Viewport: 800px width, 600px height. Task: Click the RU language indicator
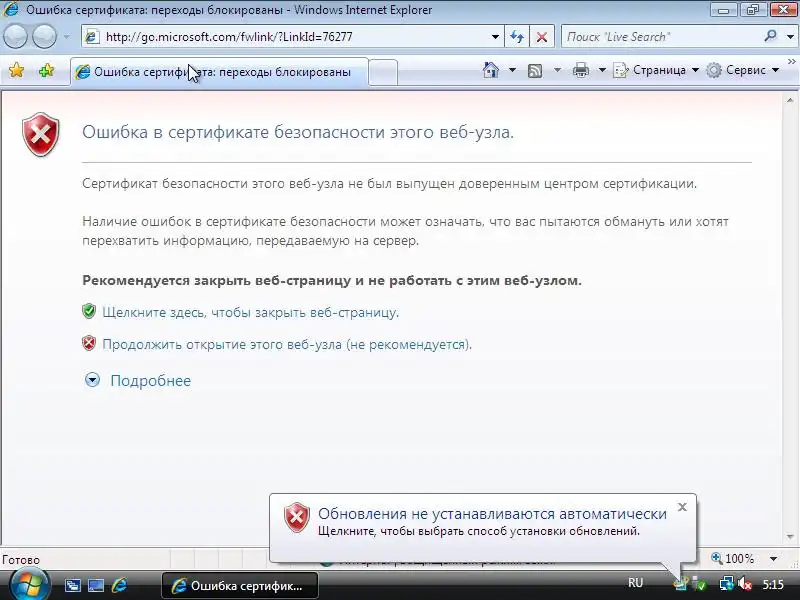tap(635, 583)
